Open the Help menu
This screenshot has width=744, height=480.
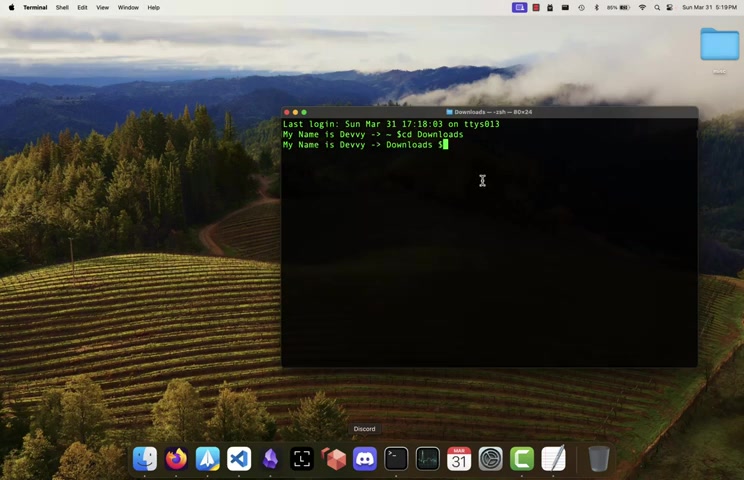(x=153, y=8)
